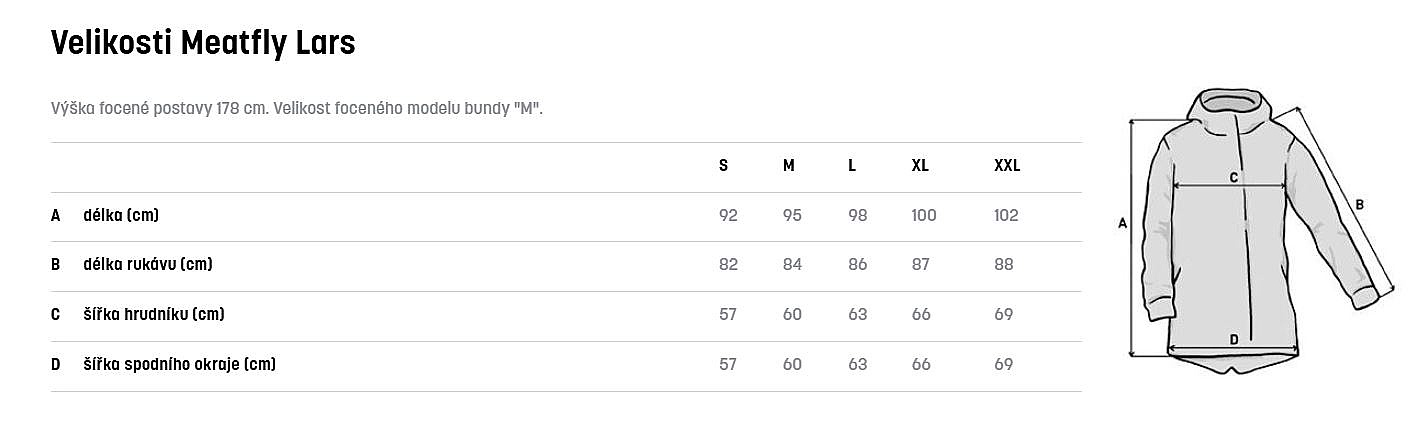
Task: Select the XXL size column header
Action: (x=1007, y=166)
